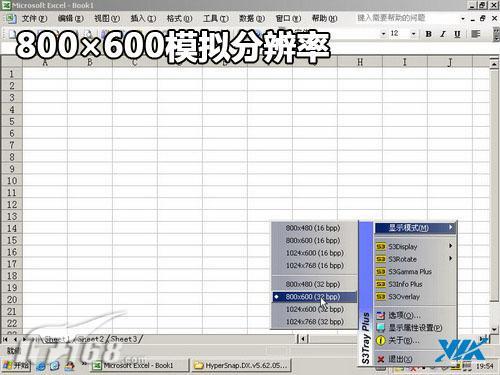Viewport: 500px width, 375px height.
Task: Select row 5 header
Action: coord(12,121)
